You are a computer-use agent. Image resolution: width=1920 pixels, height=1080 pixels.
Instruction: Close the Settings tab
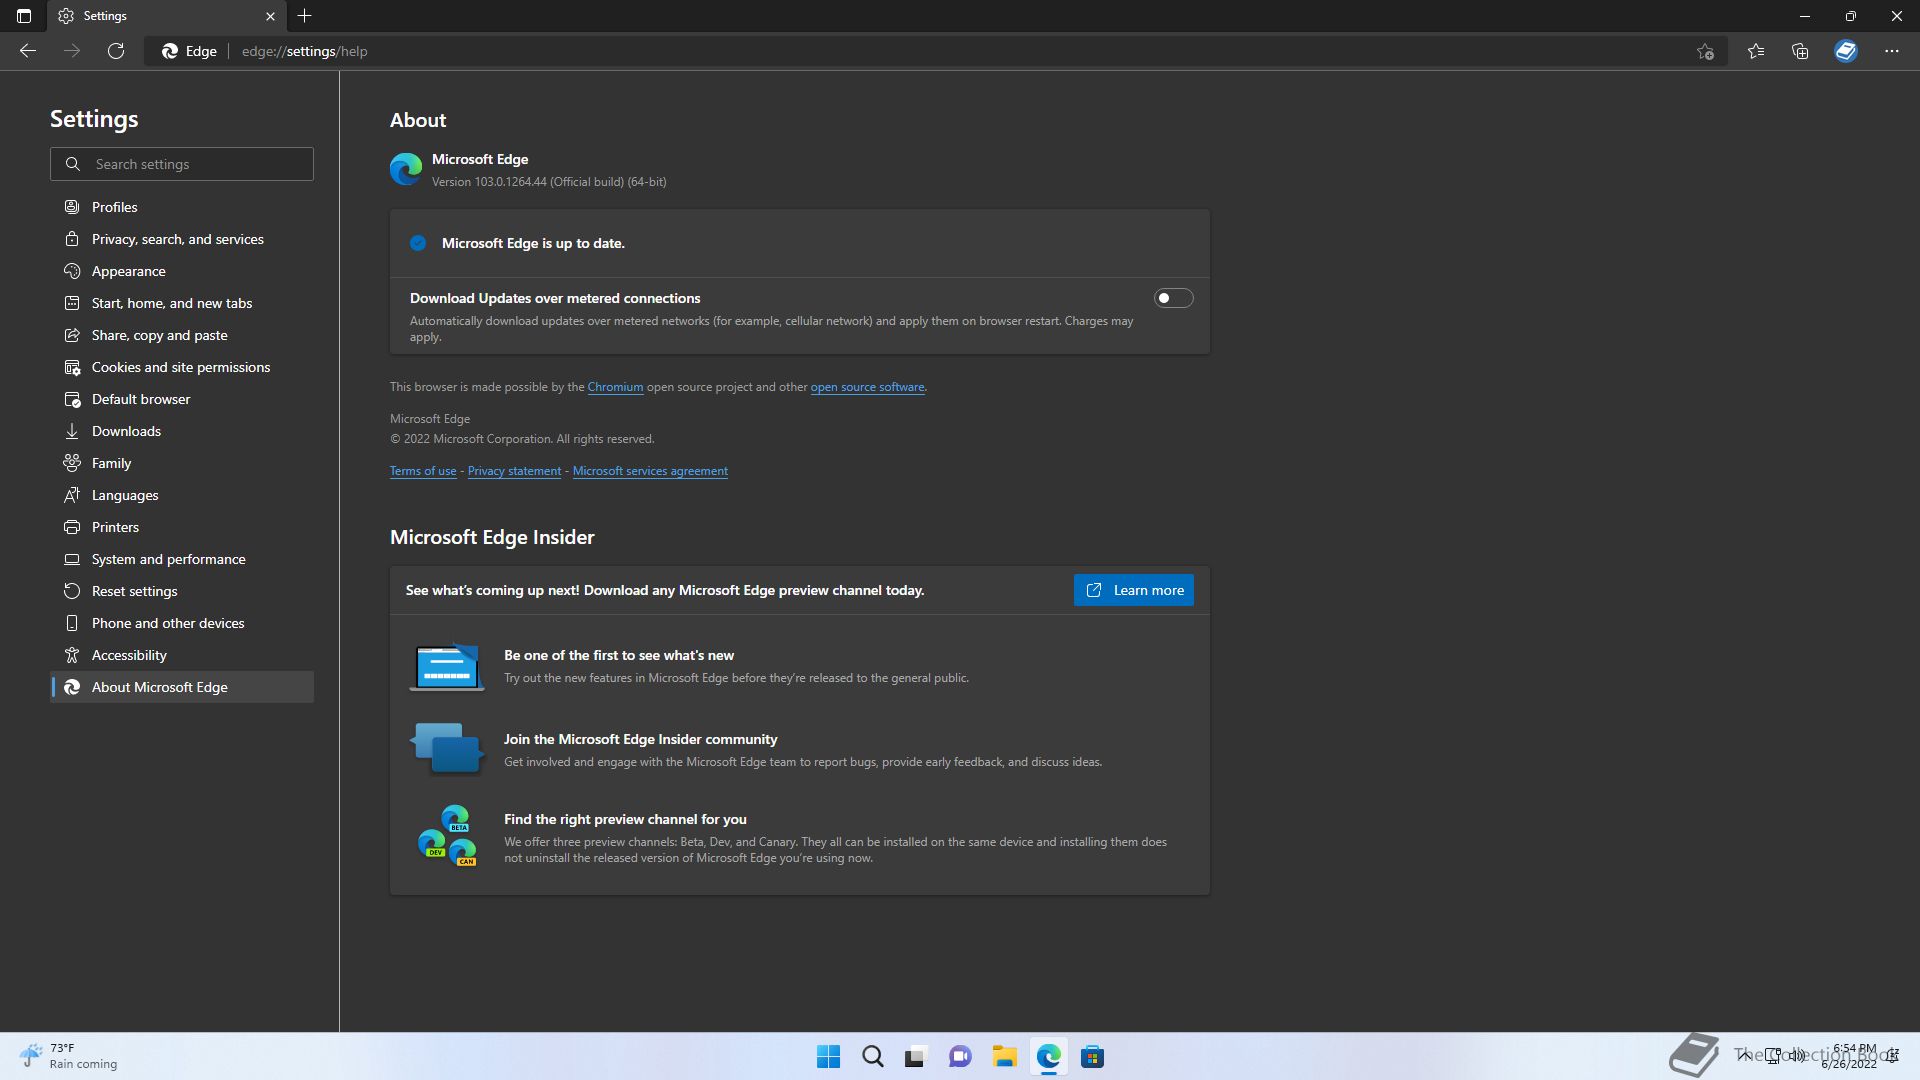270,16
